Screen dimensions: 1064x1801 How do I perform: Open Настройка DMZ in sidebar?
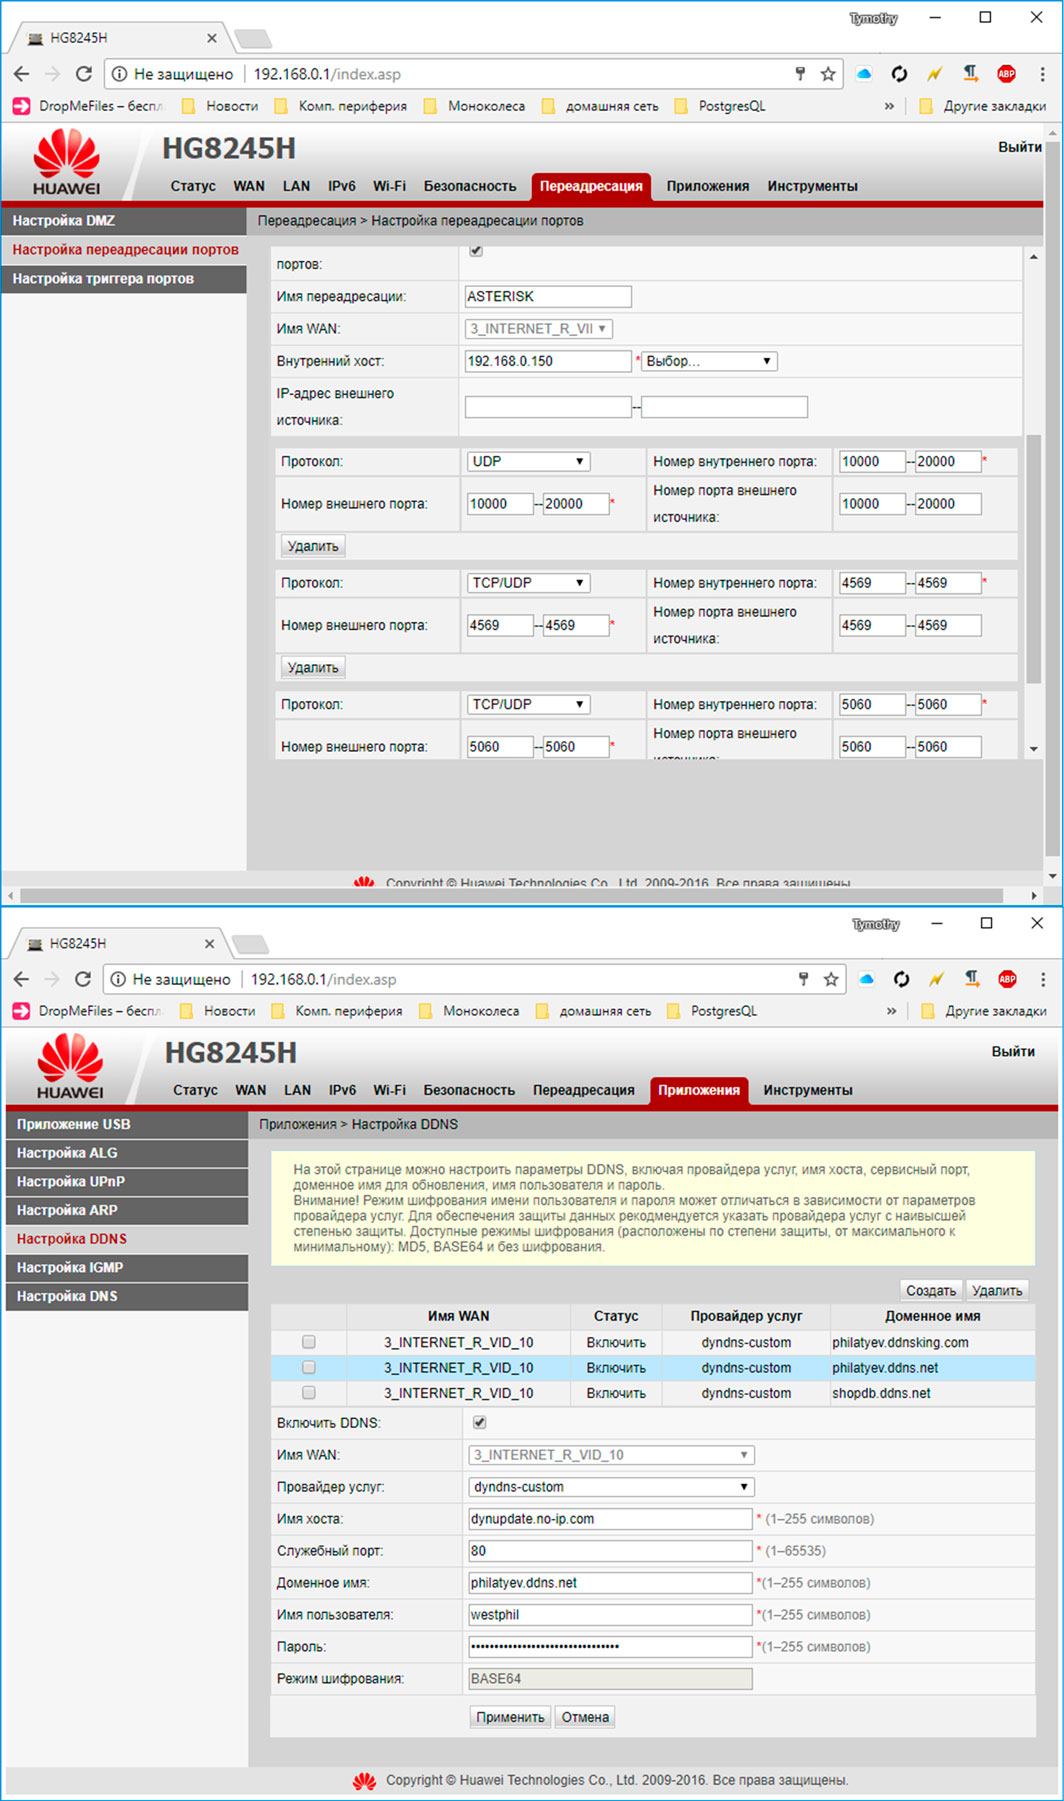pyautogui.click(x=124, y=220)
